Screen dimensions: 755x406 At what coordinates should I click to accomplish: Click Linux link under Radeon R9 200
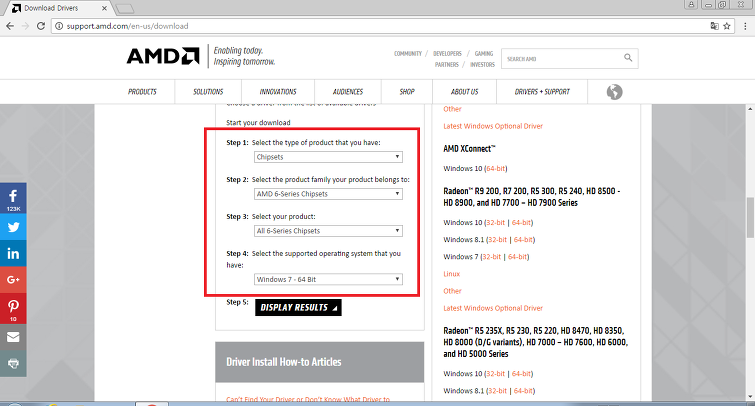[x=452, y=274]
